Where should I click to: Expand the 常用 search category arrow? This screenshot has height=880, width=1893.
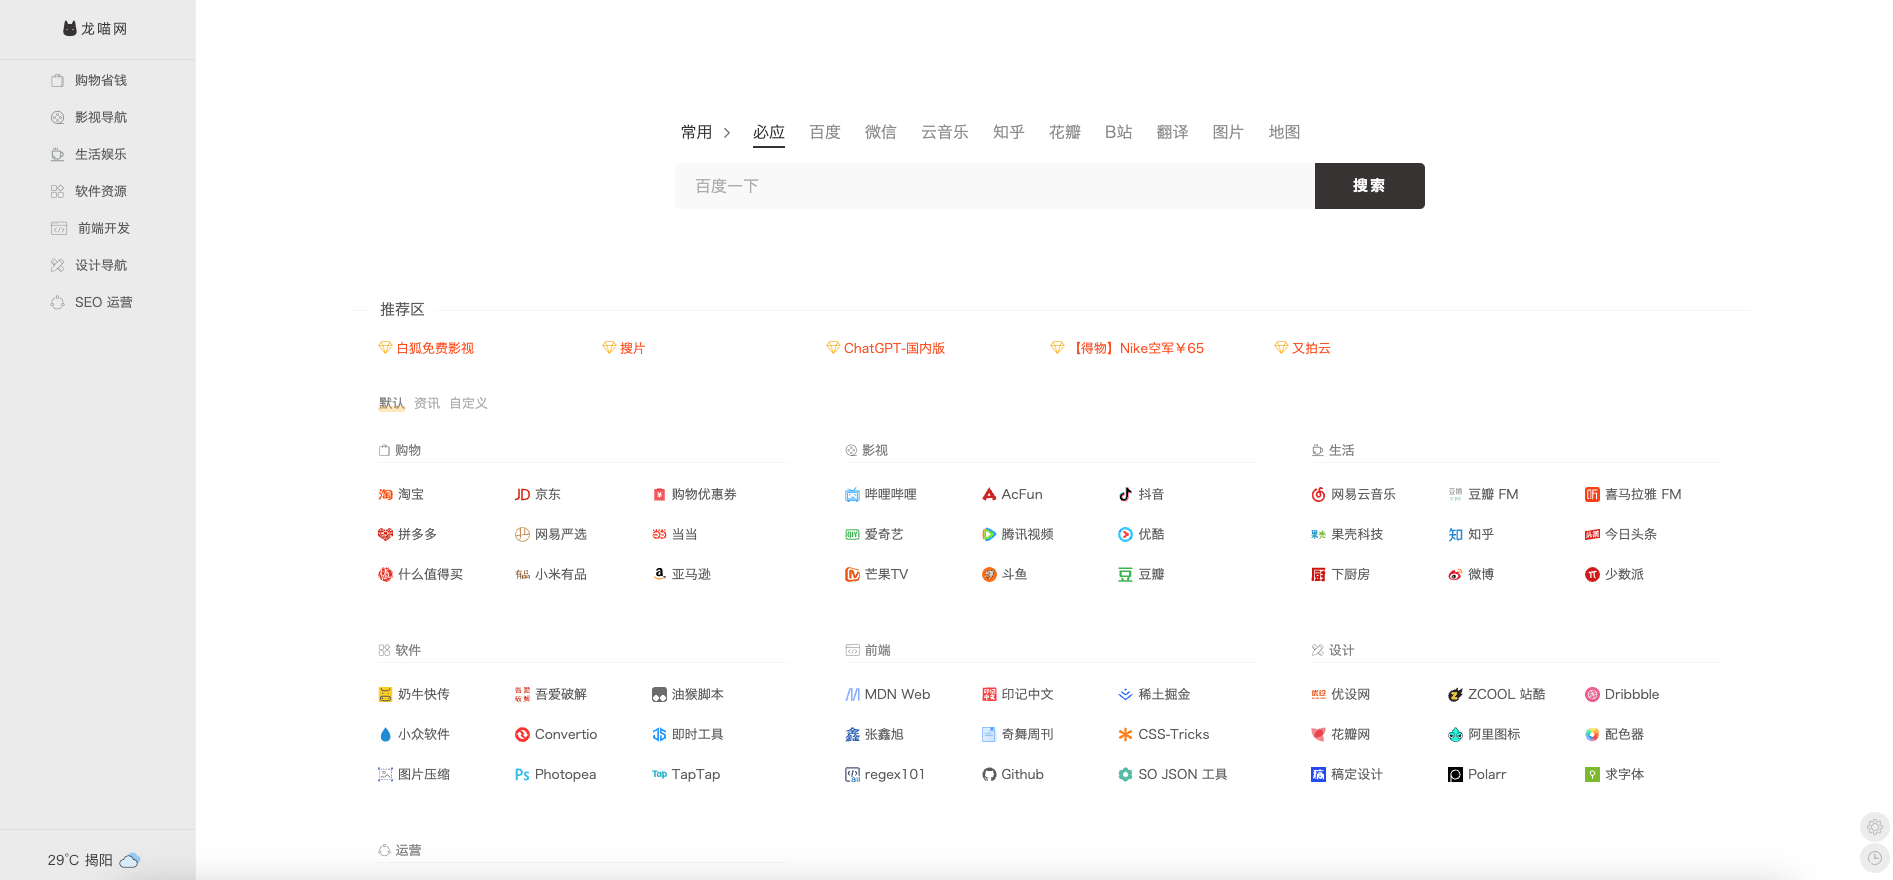[x=727, y=132]
